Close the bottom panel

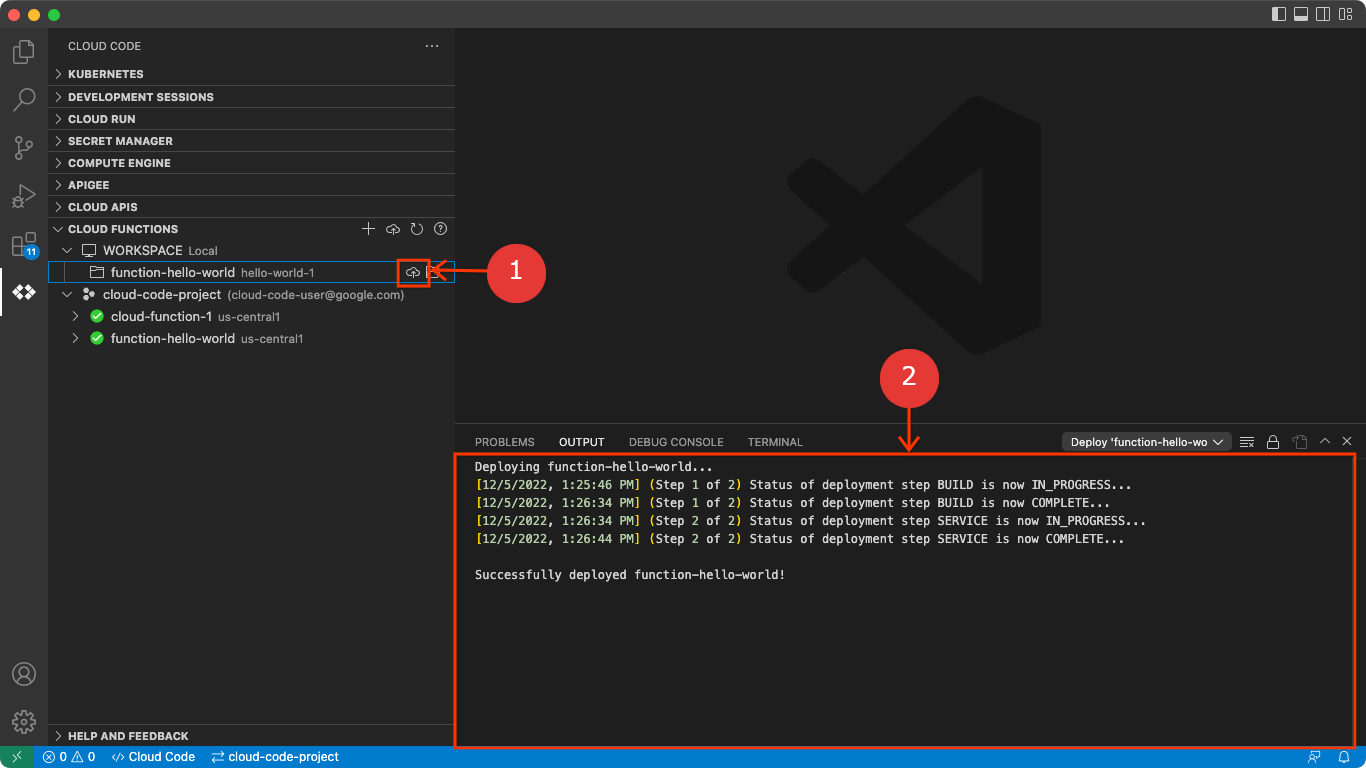coord(1347,441)
